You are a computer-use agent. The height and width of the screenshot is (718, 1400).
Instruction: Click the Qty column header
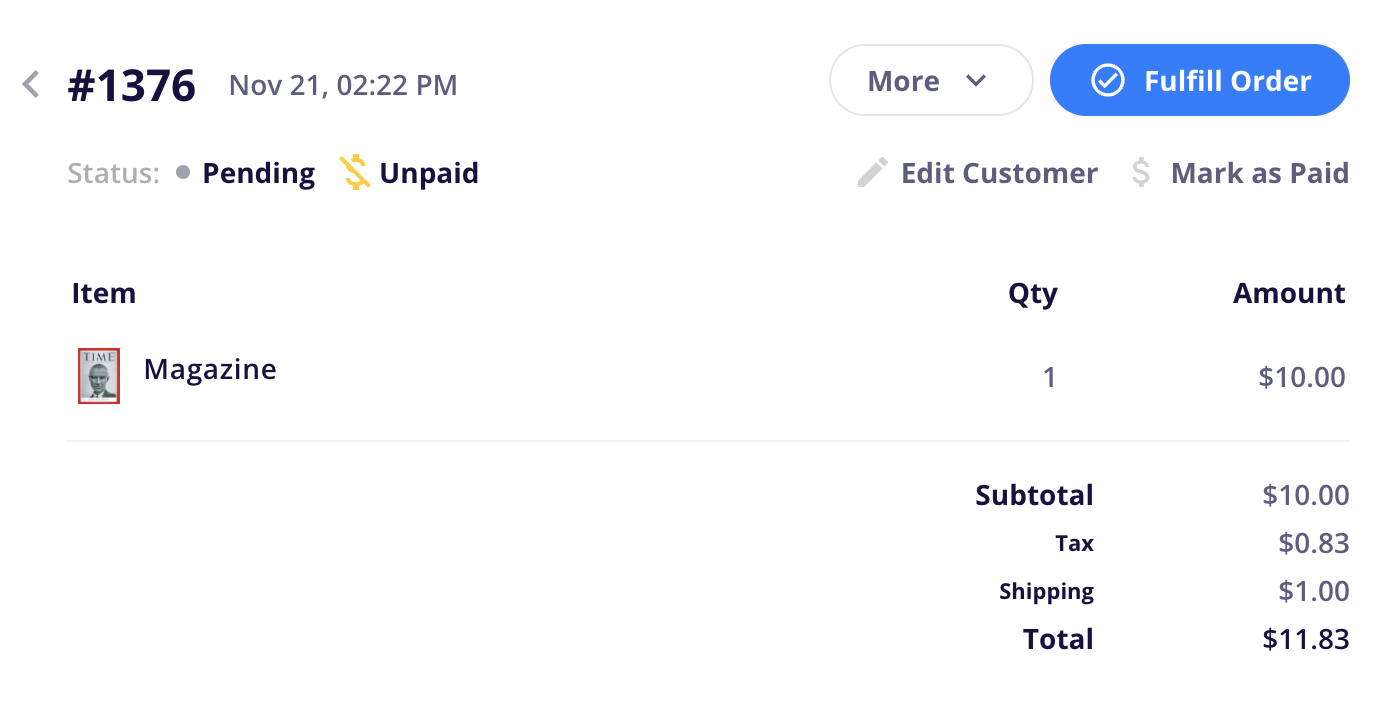(1032, 293)
